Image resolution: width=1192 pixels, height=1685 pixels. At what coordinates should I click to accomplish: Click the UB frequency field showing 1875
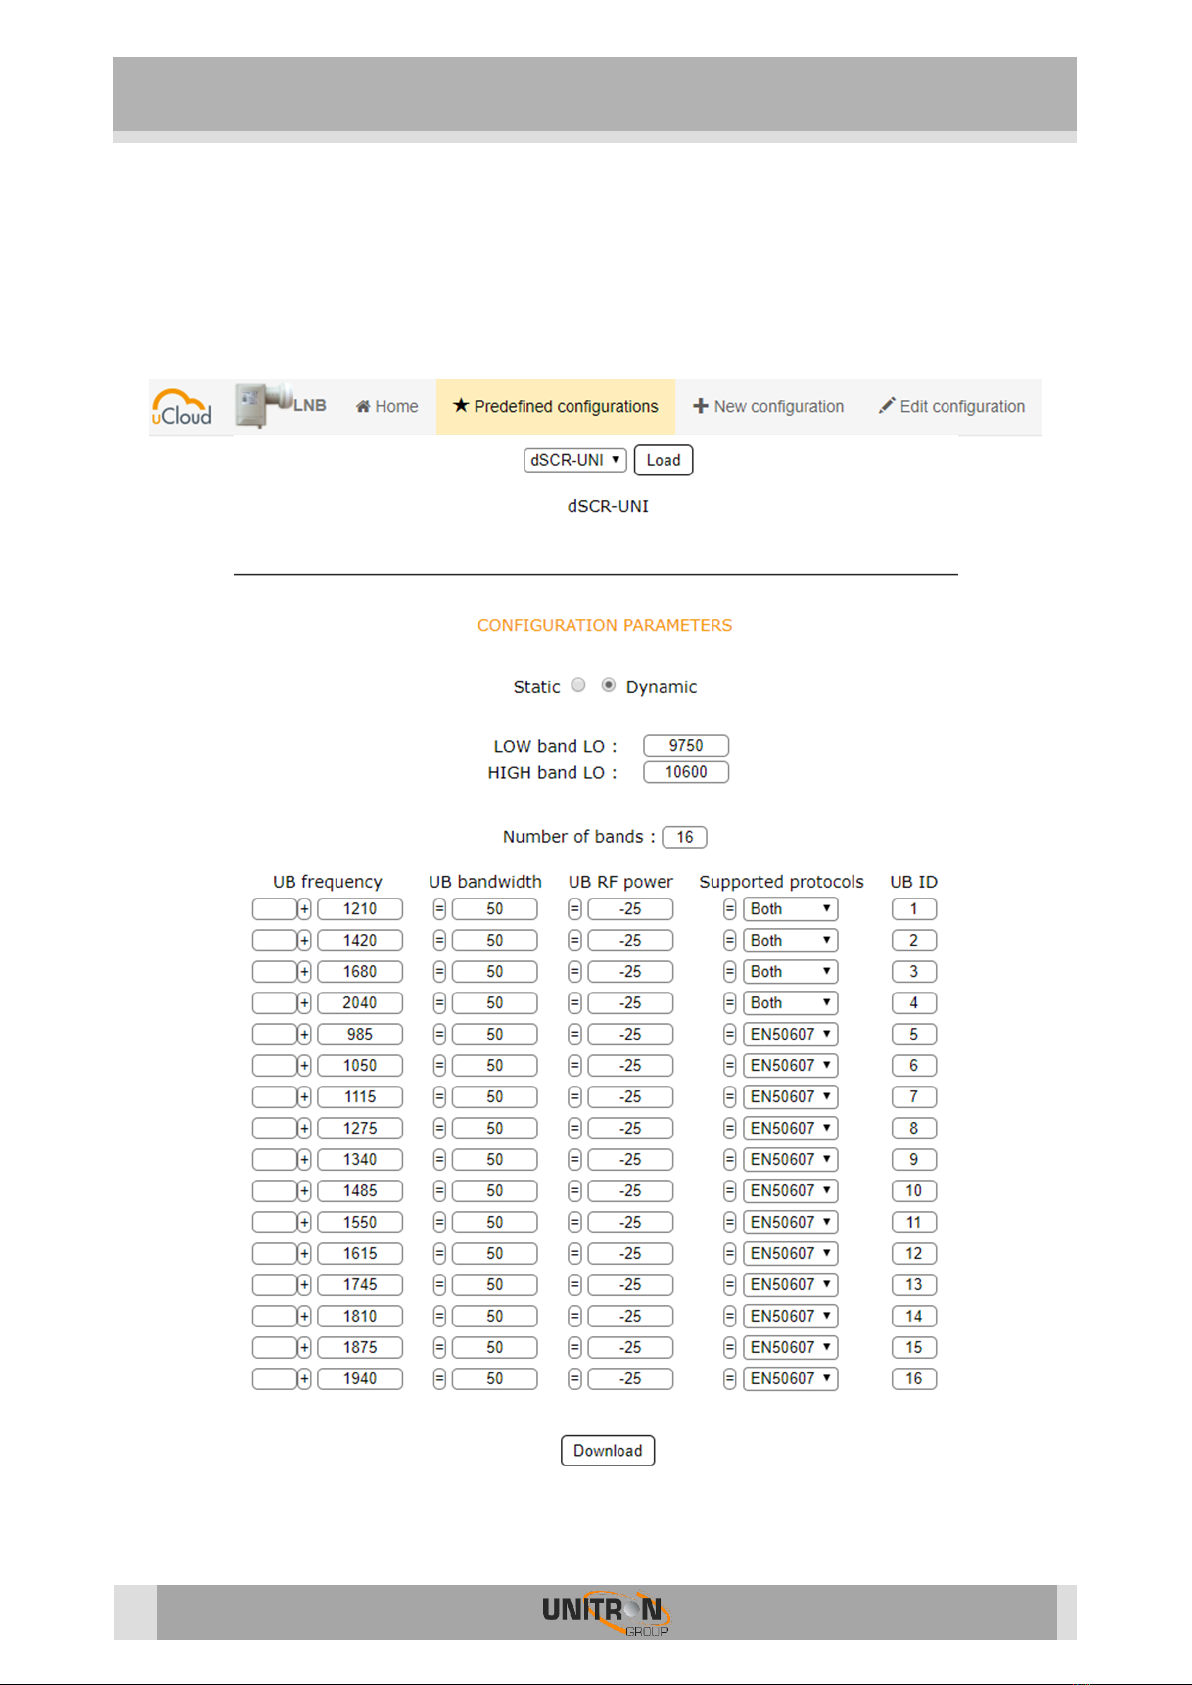[360, 1348]
